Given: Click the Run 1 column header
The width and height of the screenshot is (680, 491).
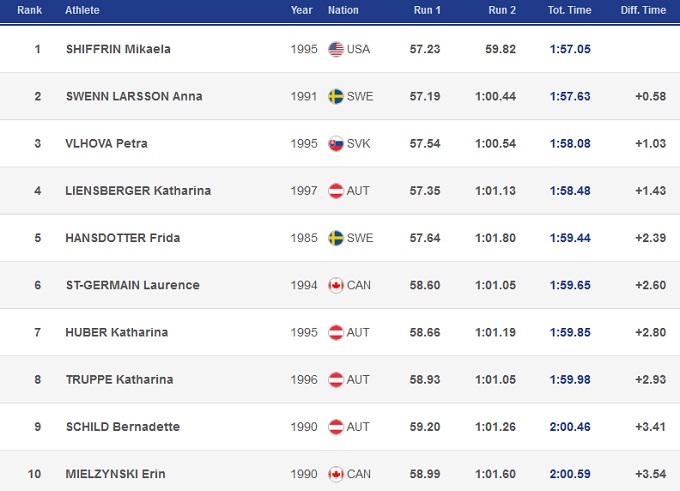Looking at the screenshot, I should [x=426, y=10].
